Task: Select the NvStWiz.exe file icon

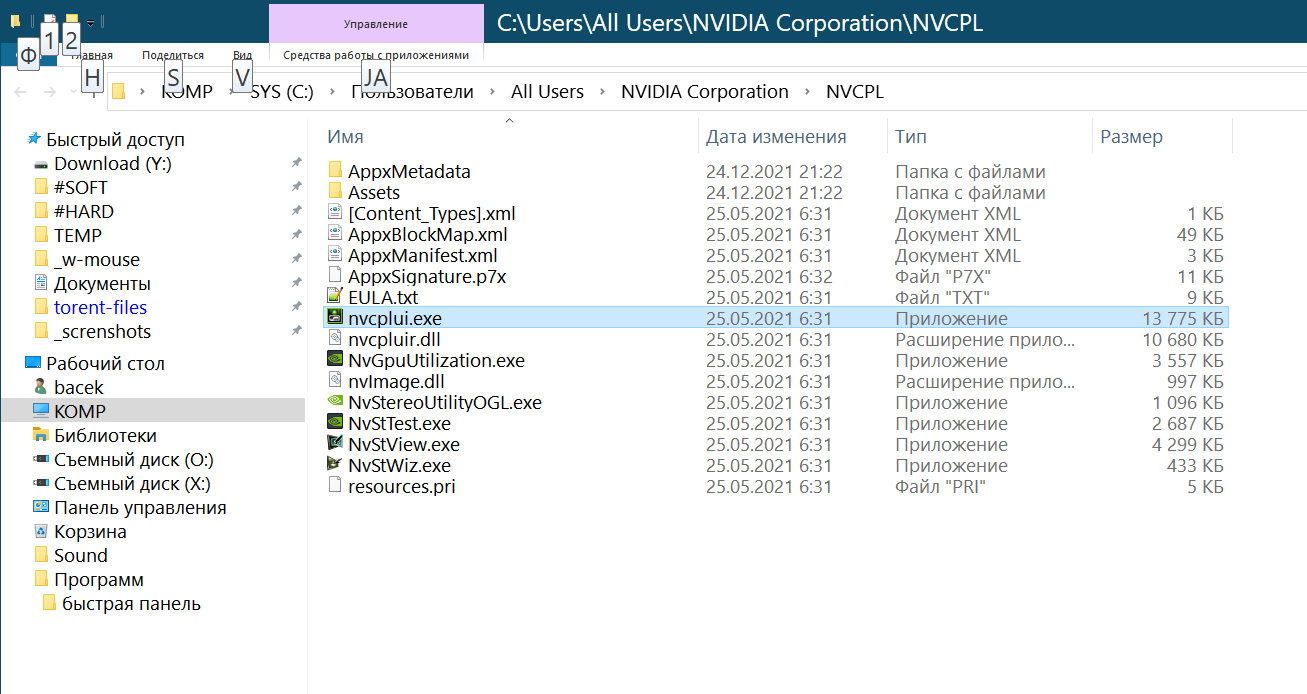Action: coord(336,465)
